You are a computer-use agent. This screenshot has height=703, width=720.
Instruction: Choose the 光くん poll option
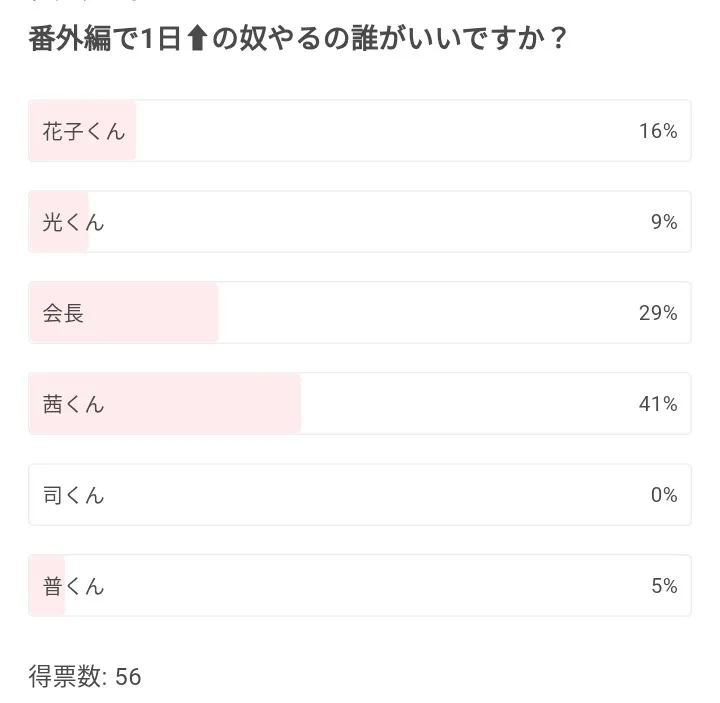click(360, 222)
